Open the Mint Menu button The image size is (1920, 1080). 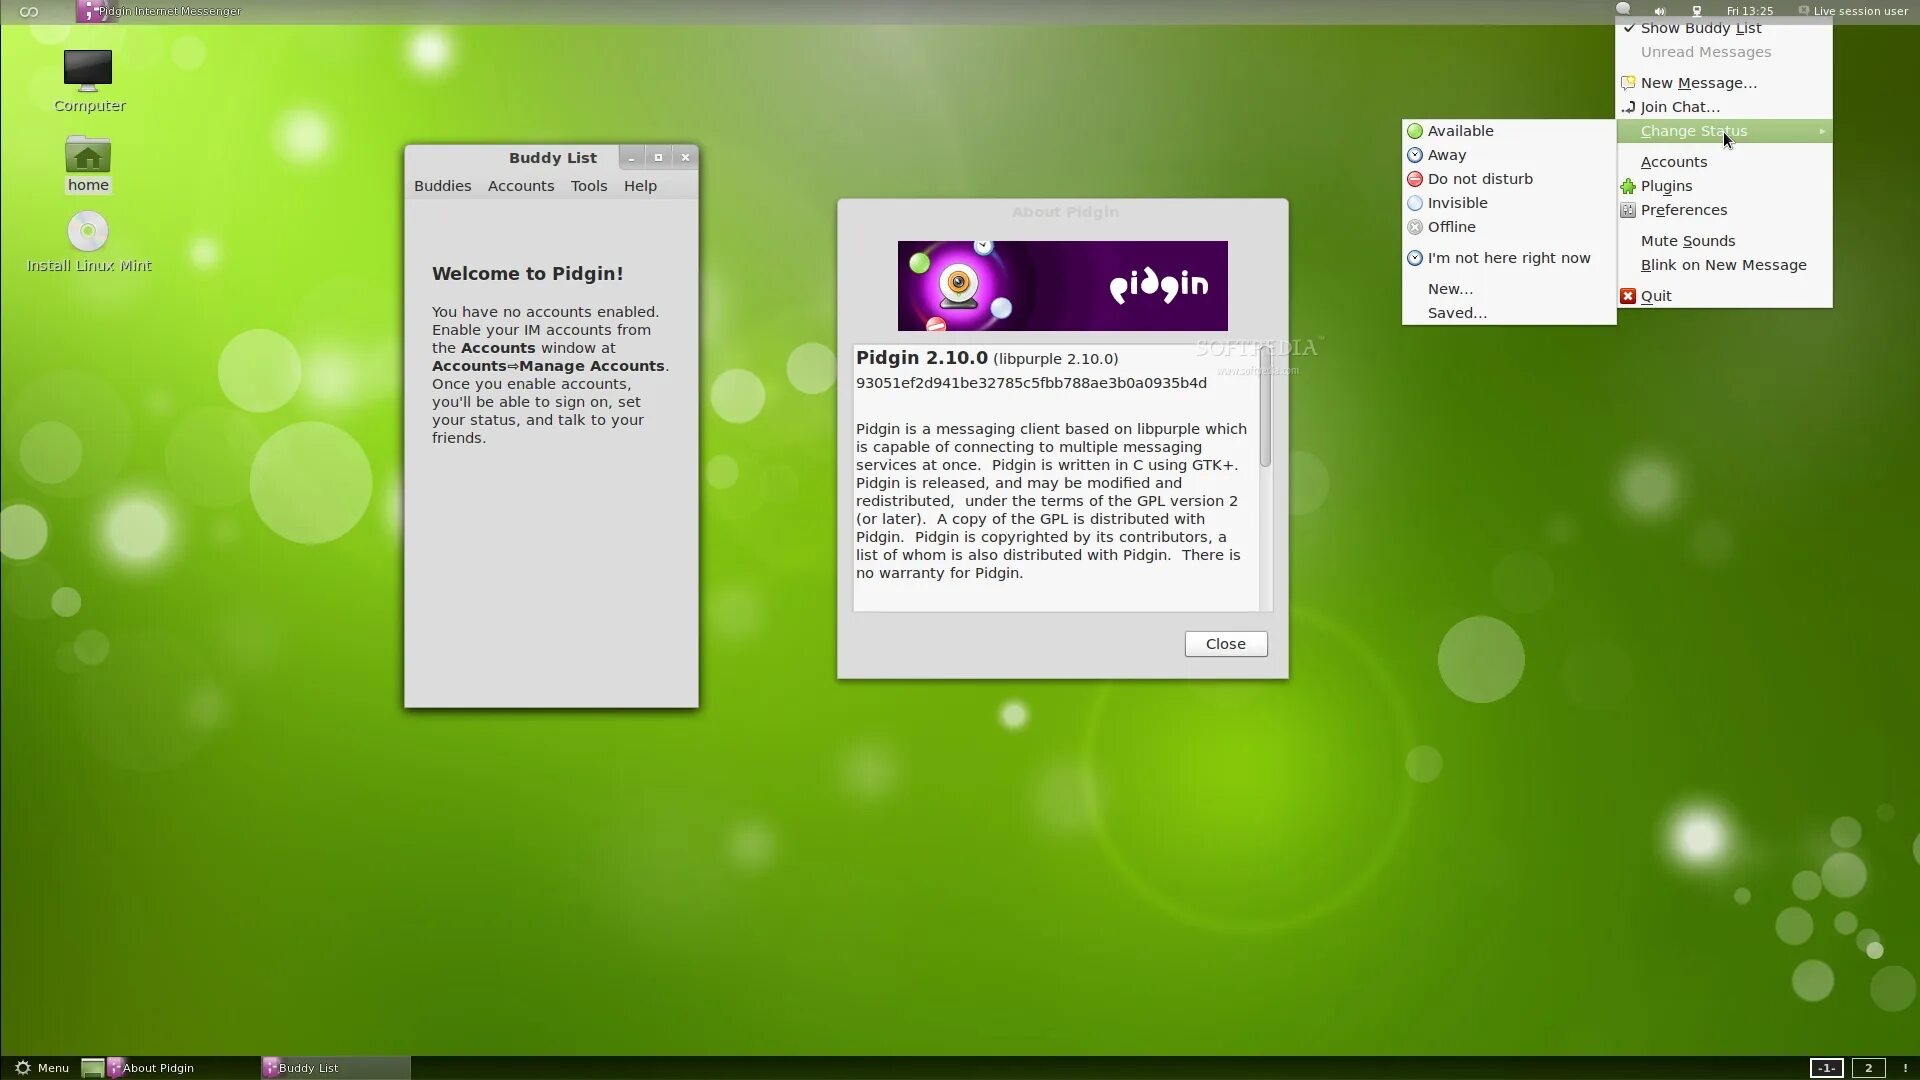click(x=42, y=1067)
